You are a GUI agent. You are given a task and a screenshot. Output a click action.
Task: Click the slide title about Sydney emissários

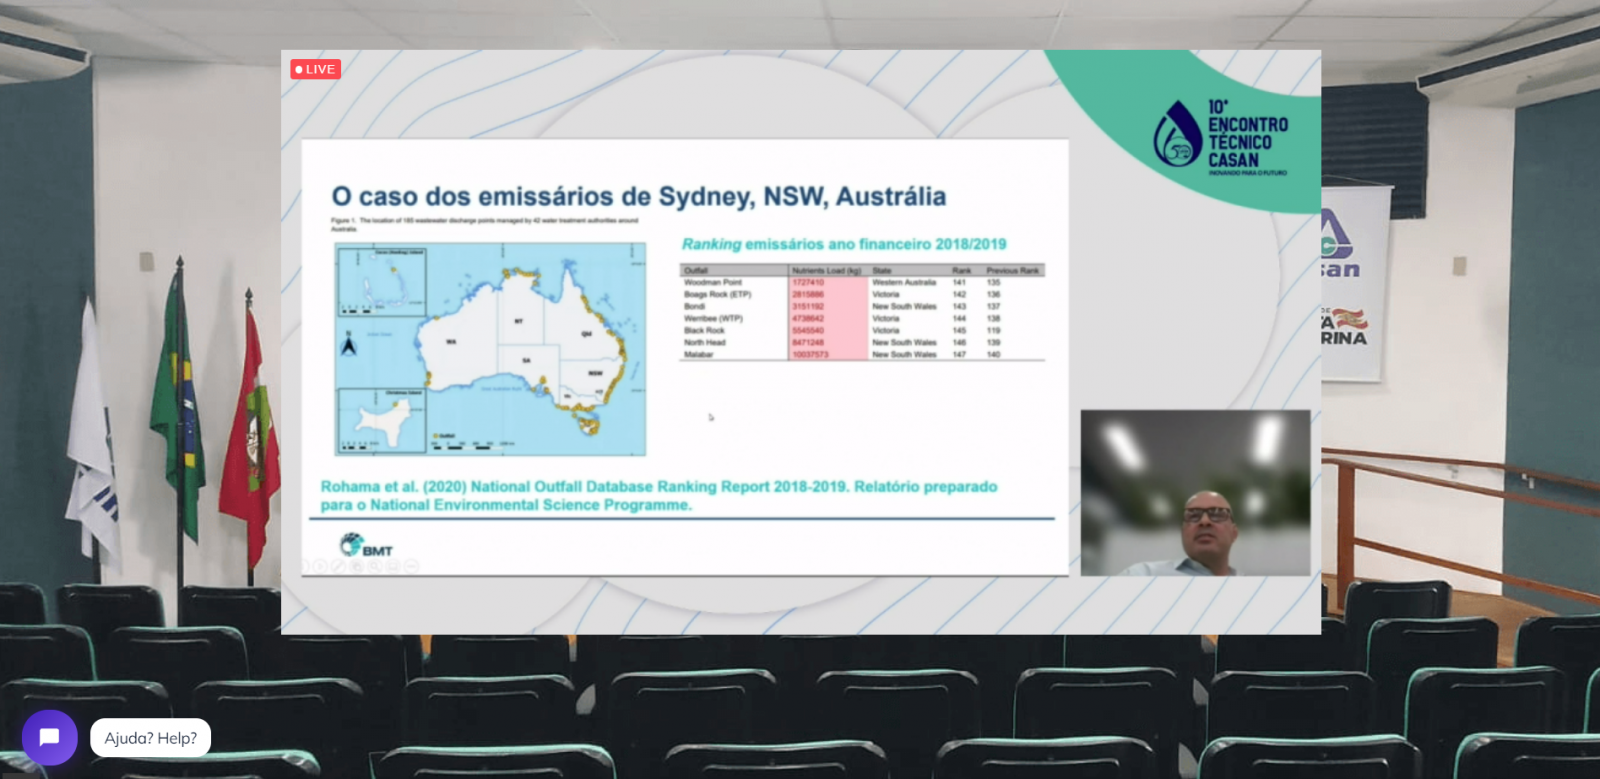[638, 196]
